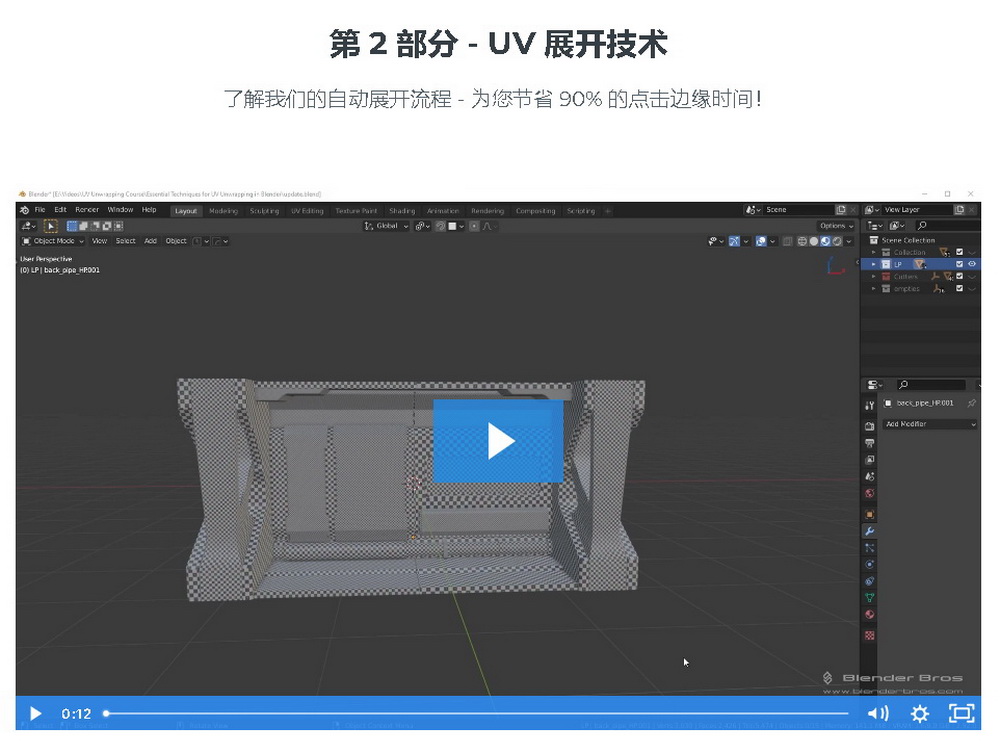This screenshot has width=1000, height=753.
Task: Toggle viewport overlays display
Action: click(761, 241)
